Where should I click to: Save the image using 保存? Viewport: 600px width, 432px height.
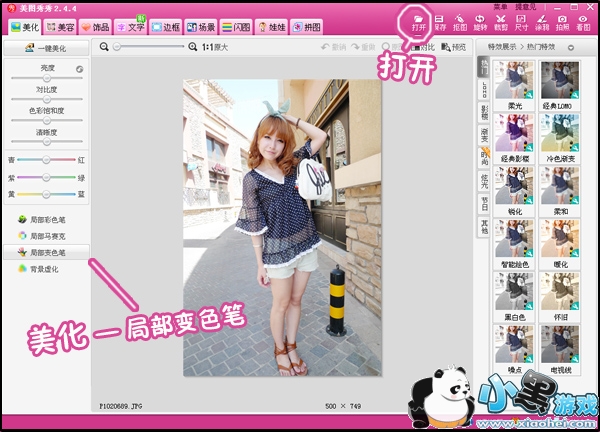coord(440,23)
